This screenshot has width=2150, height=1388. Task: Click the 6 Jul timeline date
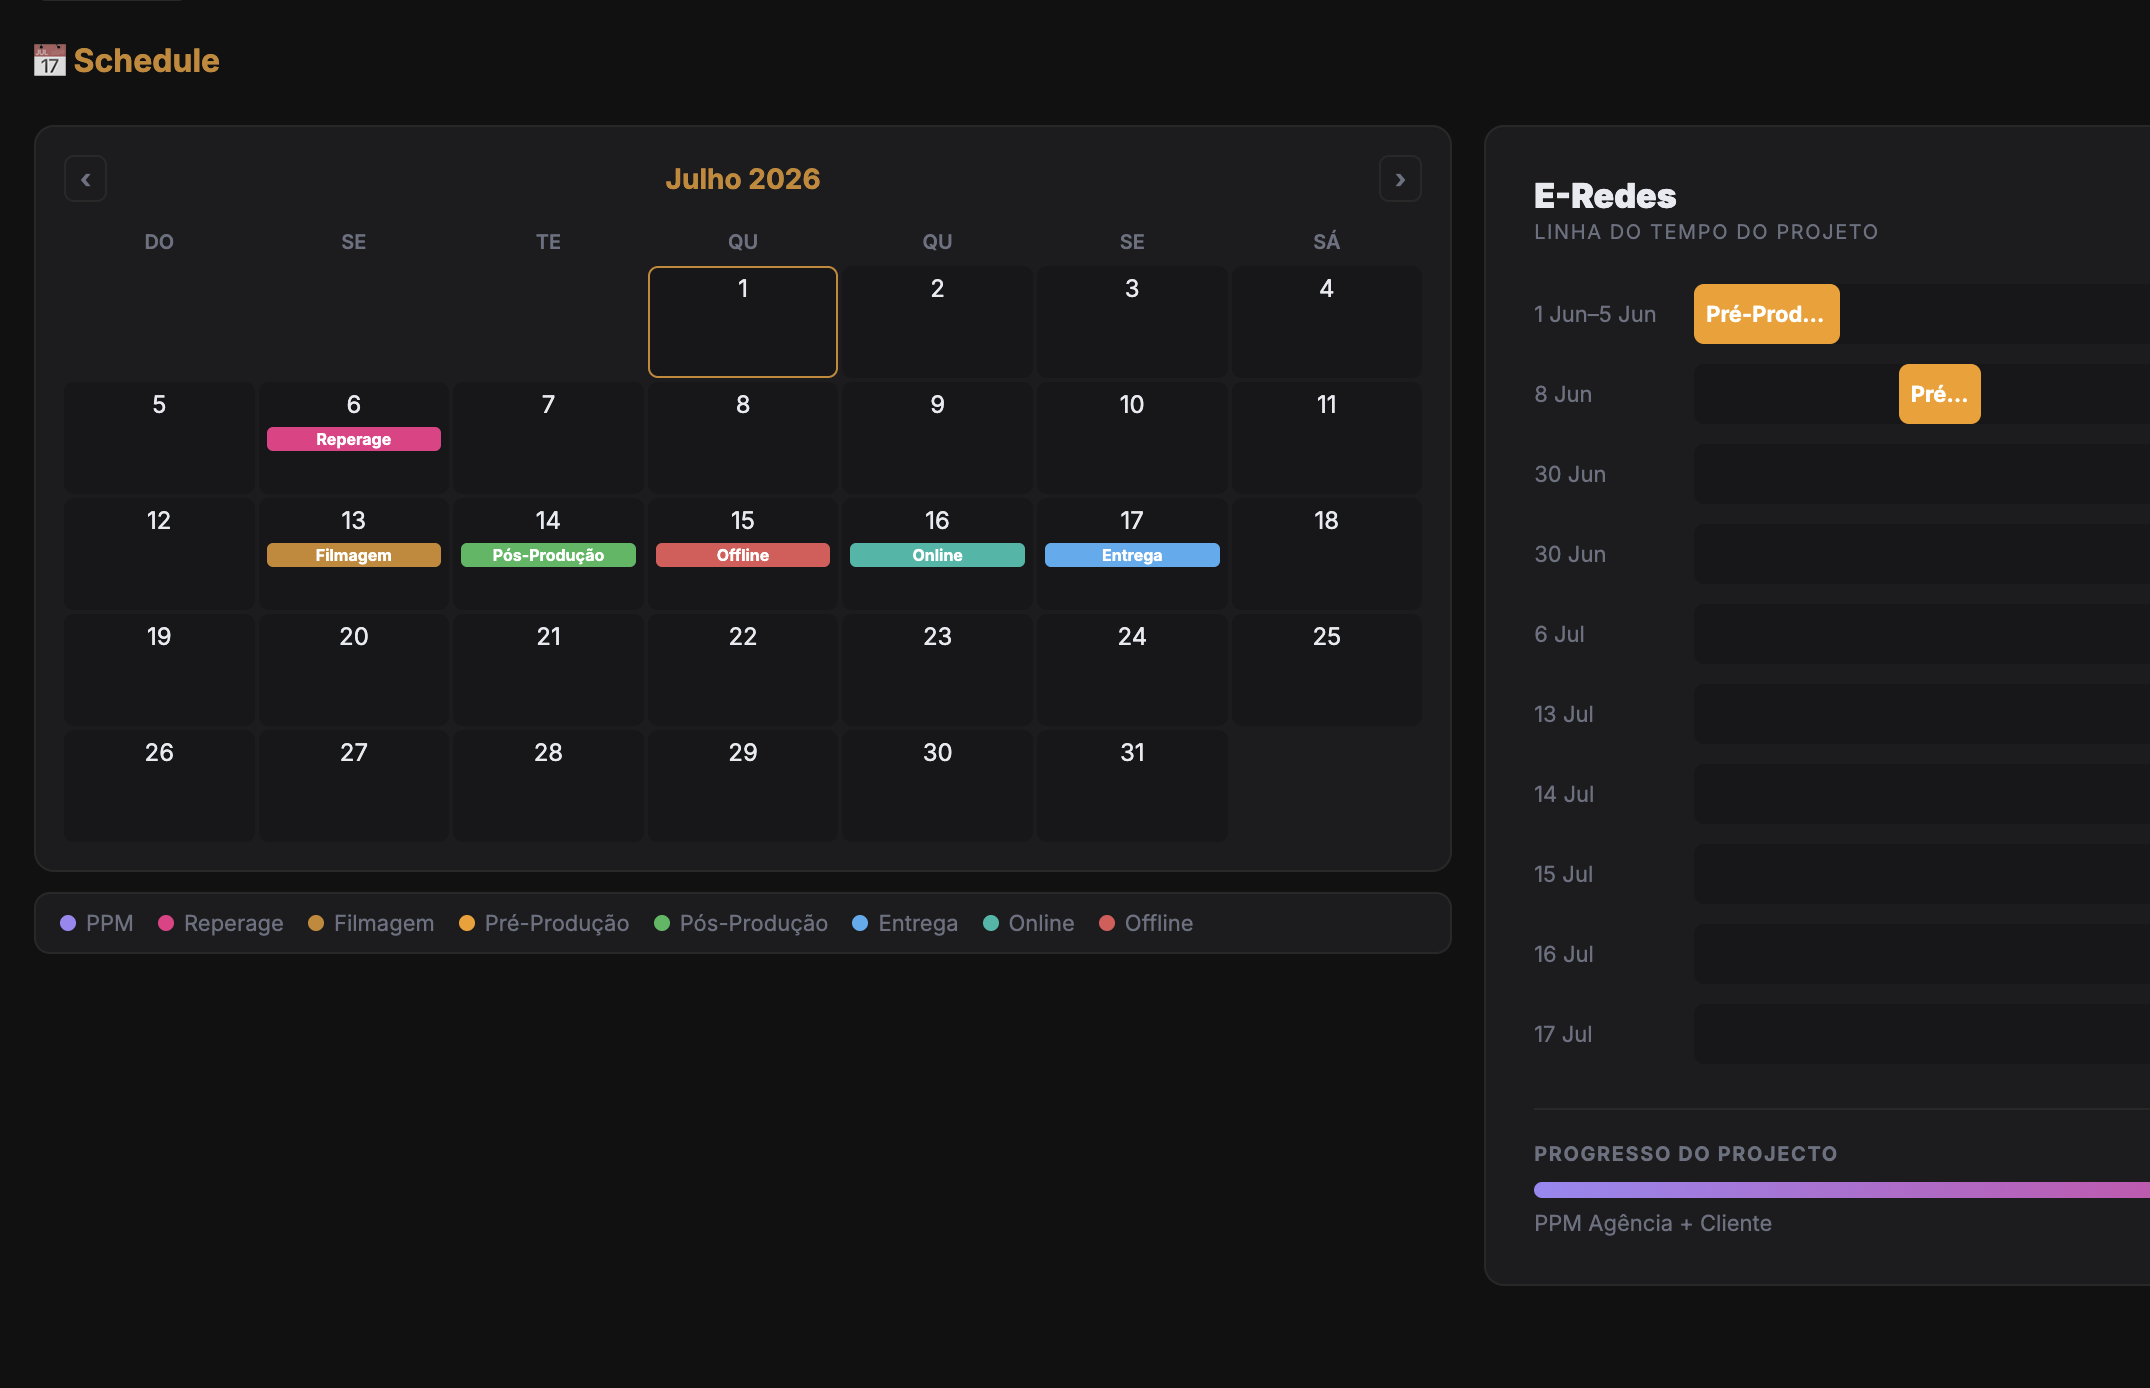coord(1559,634)
